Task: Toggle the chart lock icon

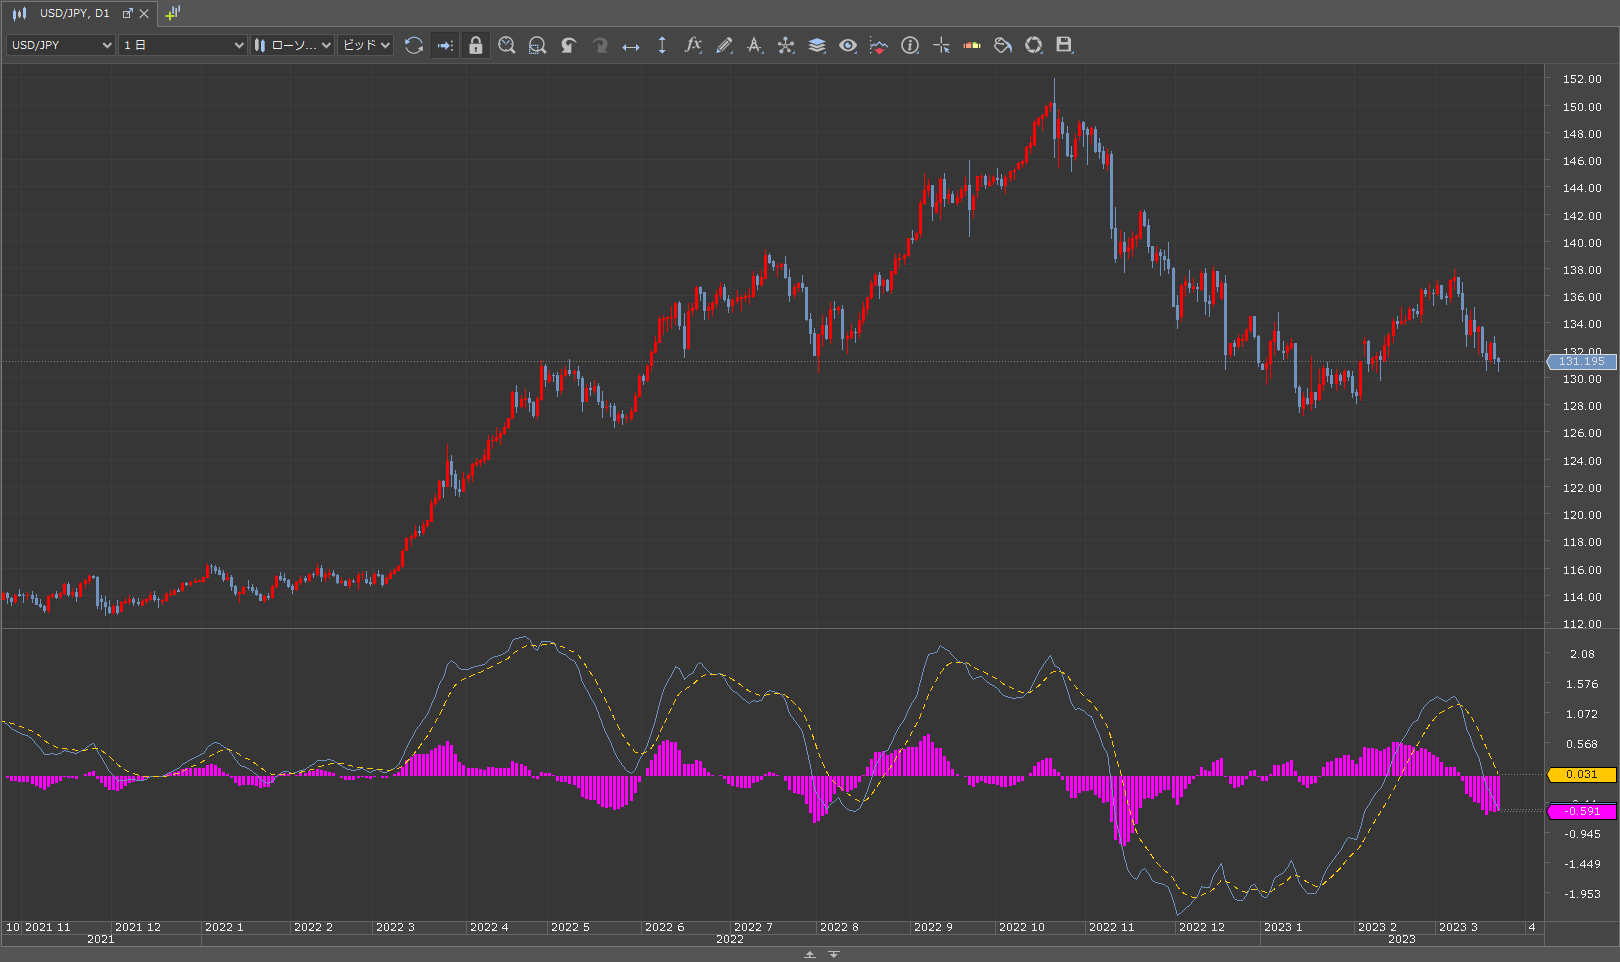Action: pyautogui.click(x=476, y=45)
